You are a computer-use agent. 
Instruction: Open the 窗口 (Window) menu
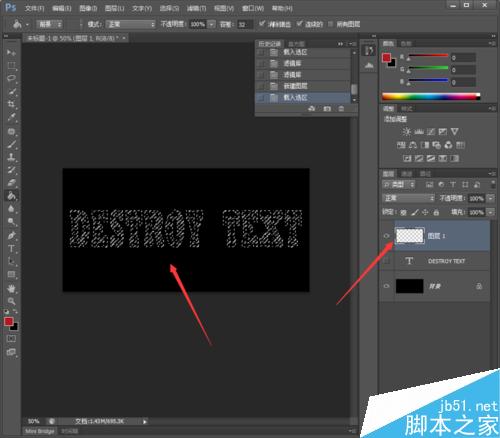point(253,8)
